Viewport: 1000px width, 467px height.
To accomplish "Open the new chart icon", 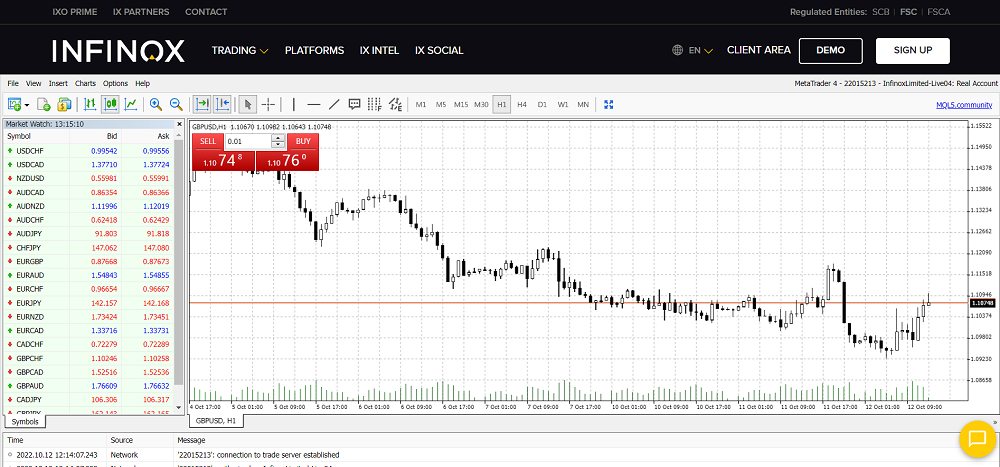I will (x=15, y=104).
